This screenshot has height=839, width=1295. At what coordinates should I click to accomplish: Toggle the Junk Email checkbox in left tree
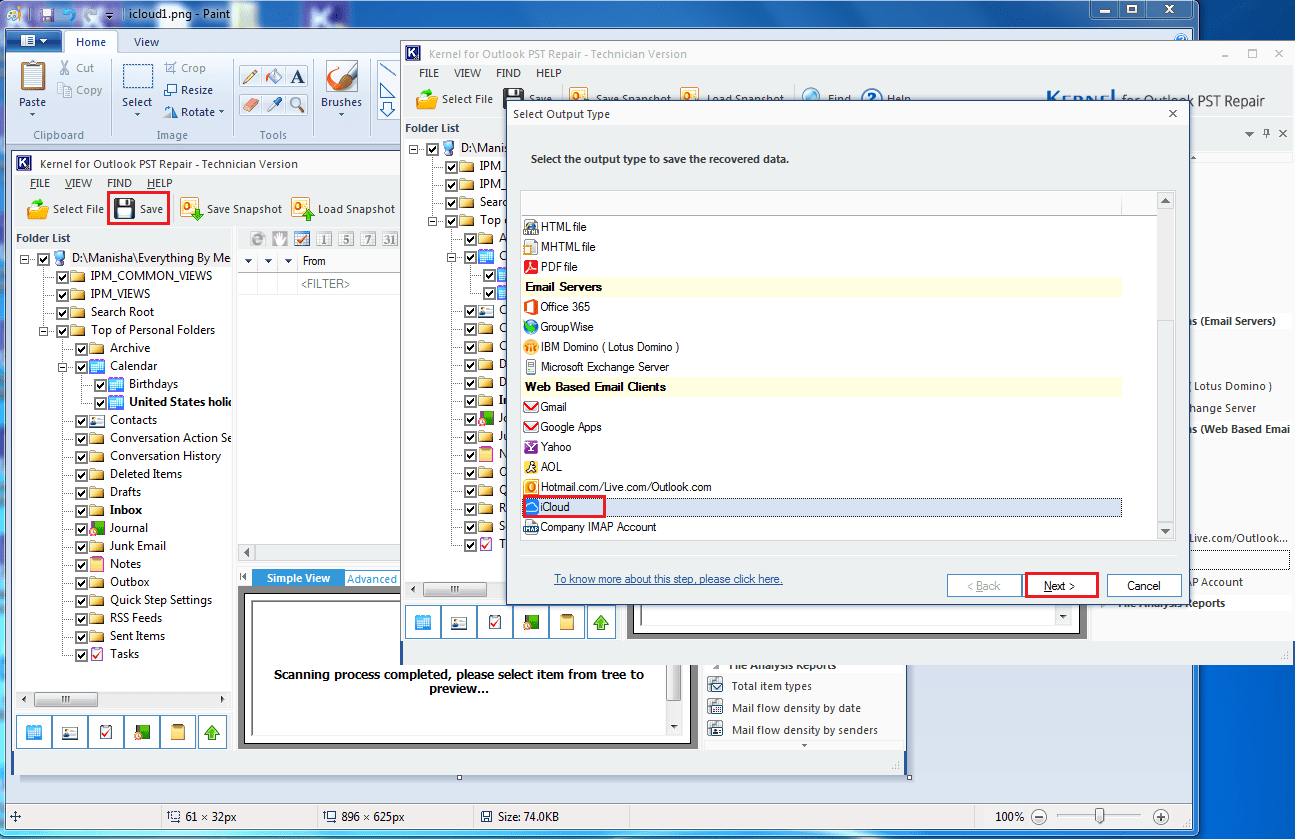pos(81,546)
